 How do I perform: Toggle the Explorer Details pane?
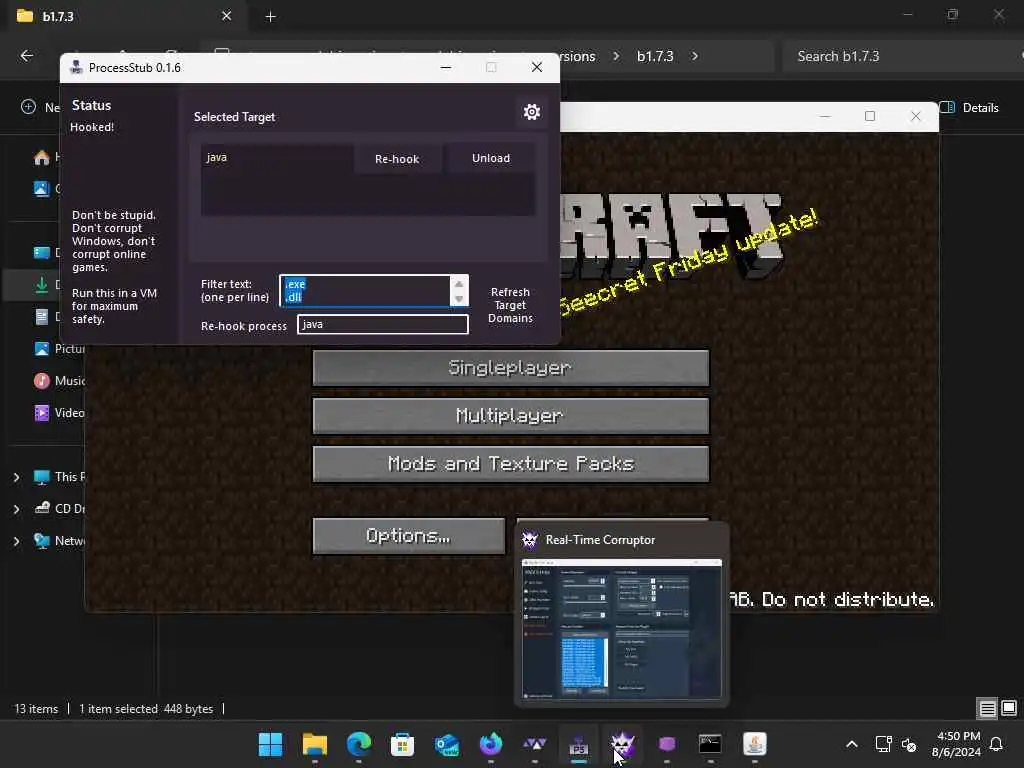coord(969,108)
